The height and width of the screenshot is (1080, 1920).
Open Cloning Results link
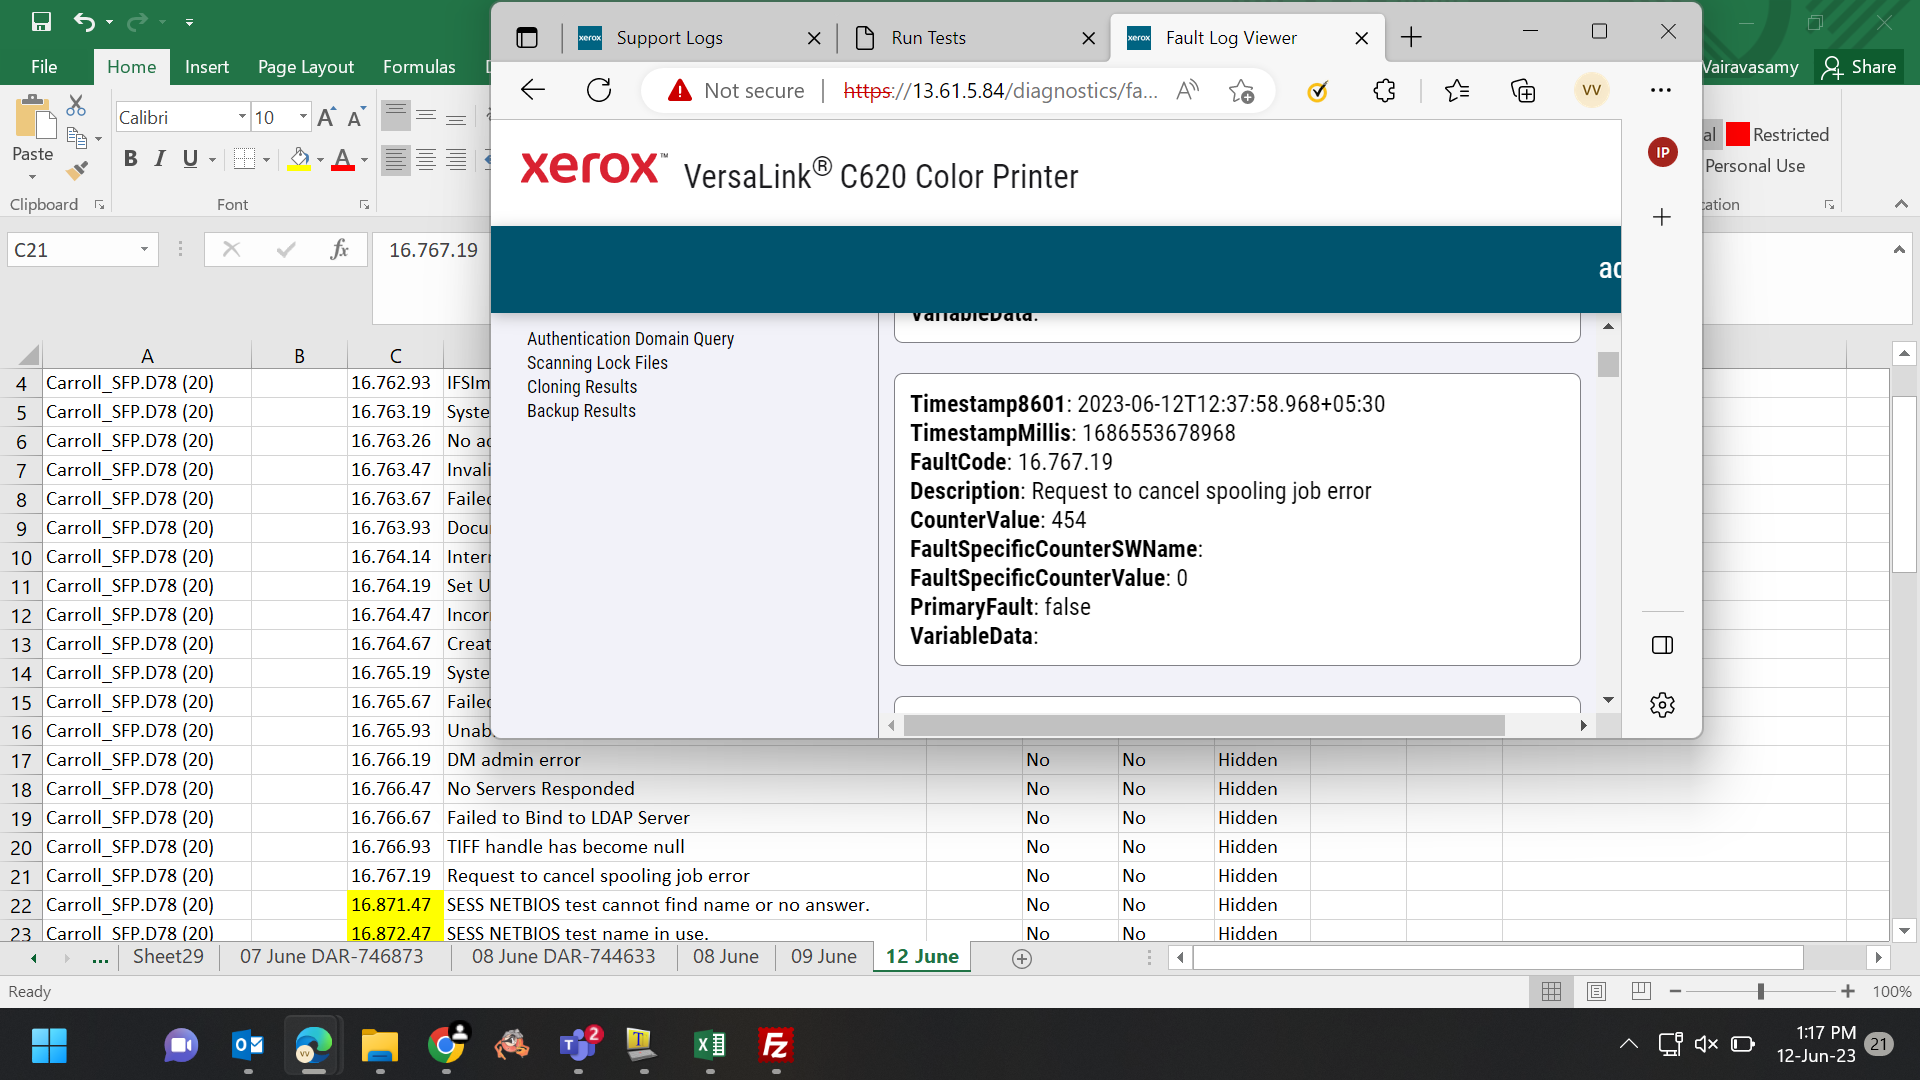(x=581, y=387)
